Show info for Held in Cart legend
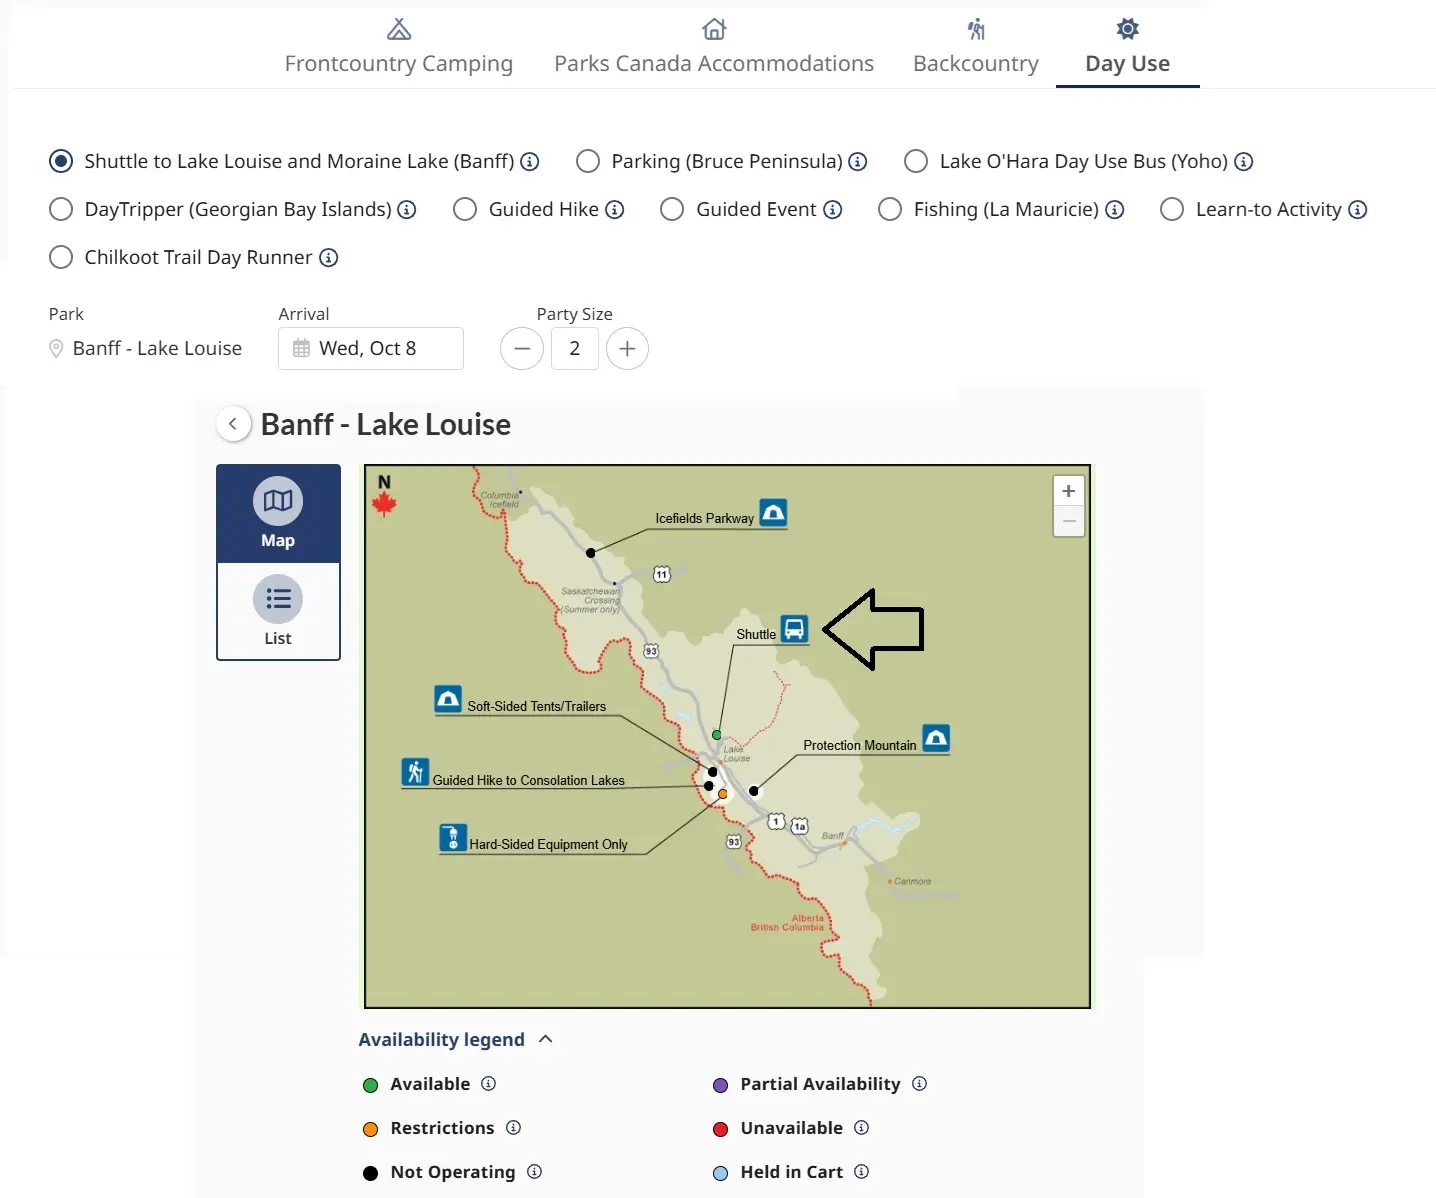This screenshot has height=1198, width=1436. [x=862, y=1172]
